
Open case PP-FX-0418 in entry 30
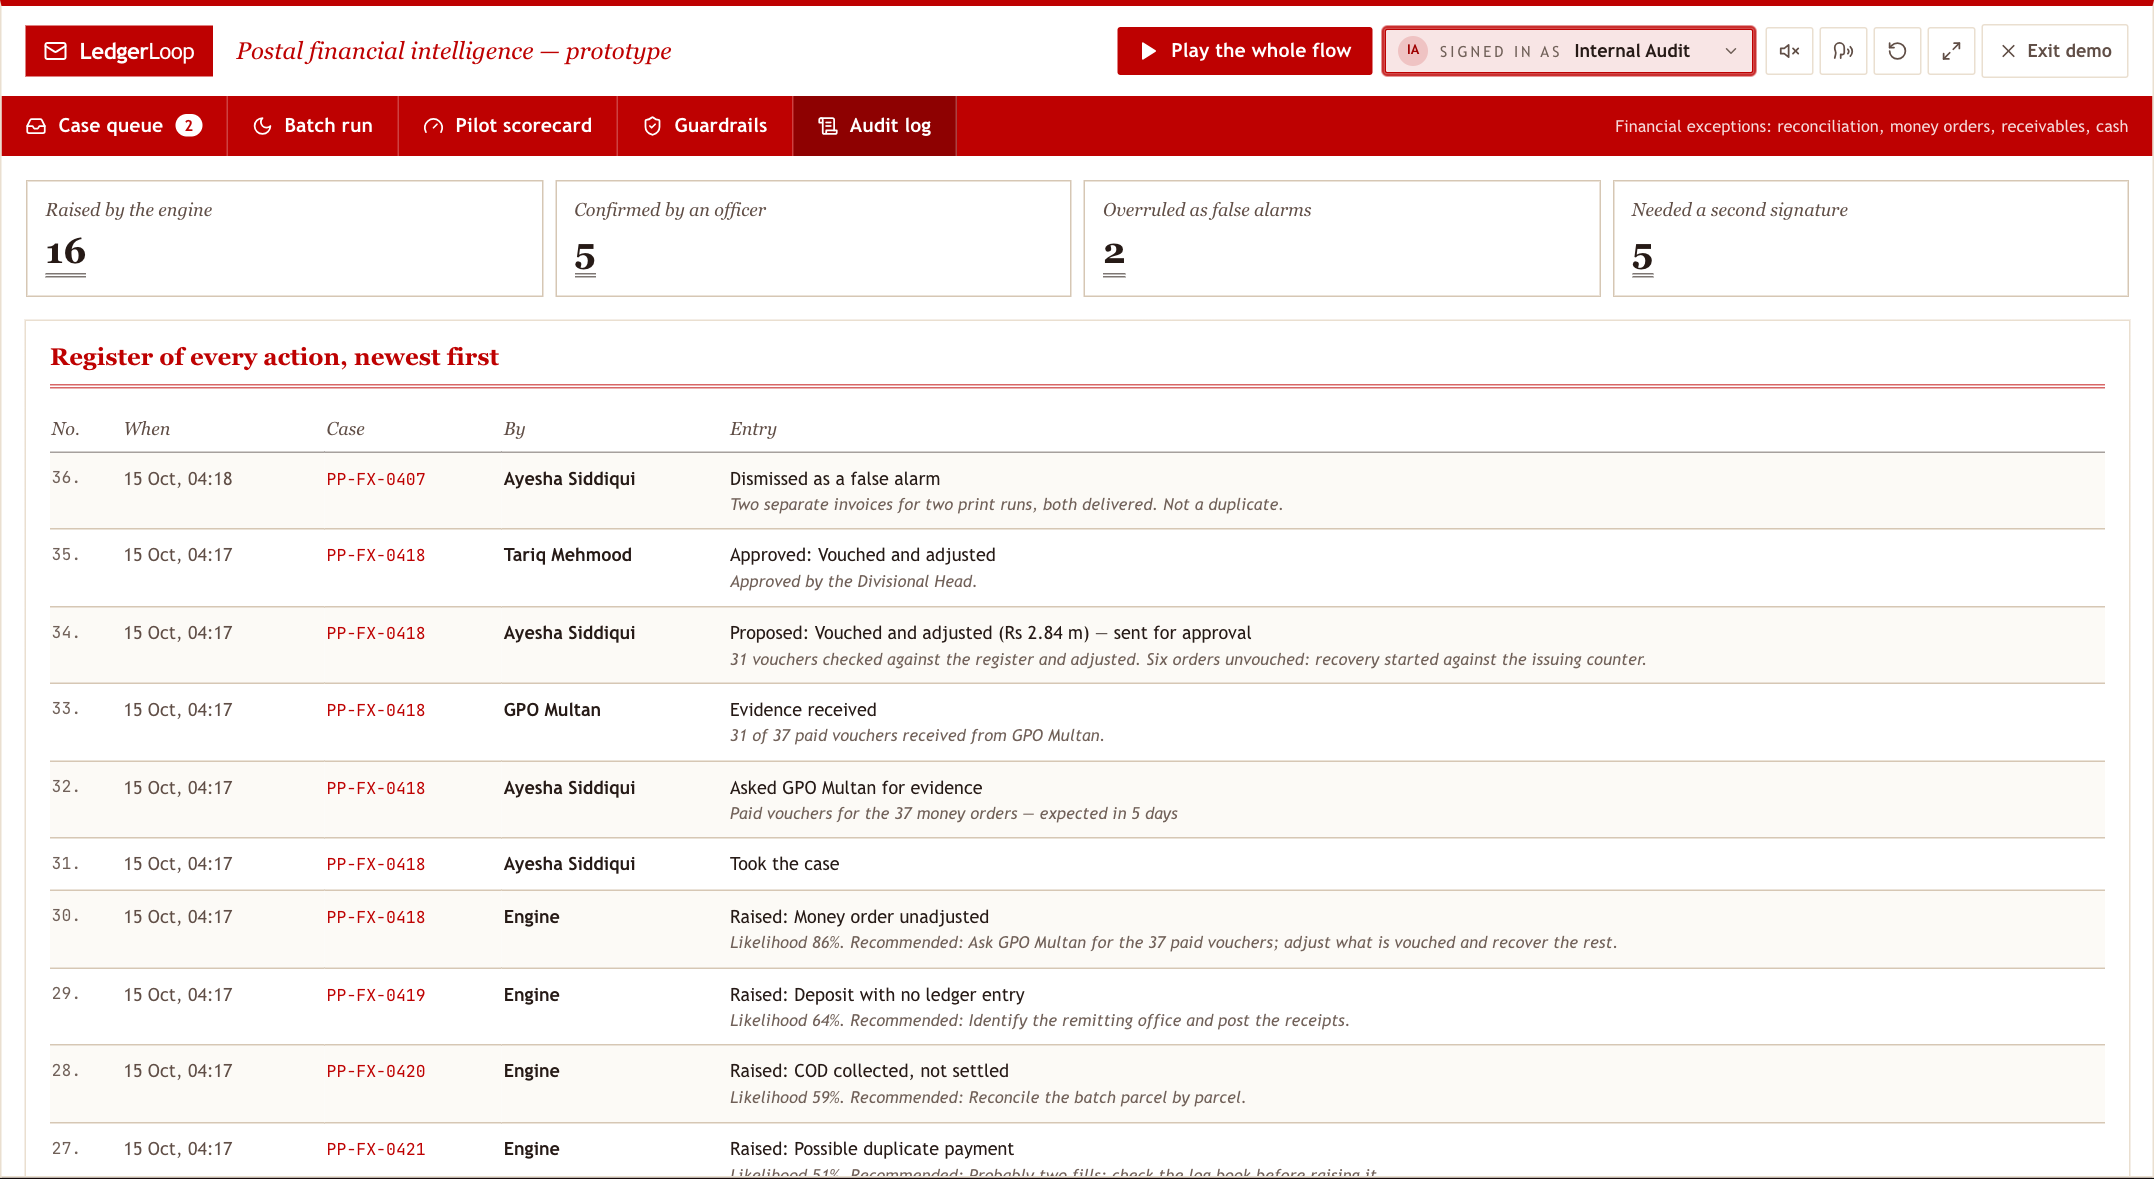[376, 918]
